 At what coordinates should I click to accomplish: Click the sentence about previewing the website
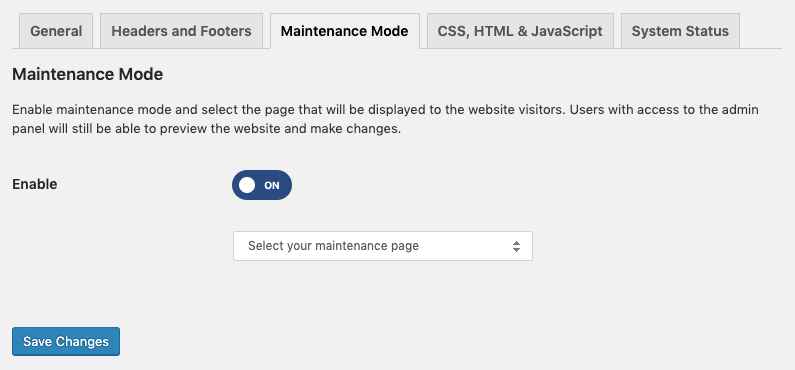tap(206, 129)
